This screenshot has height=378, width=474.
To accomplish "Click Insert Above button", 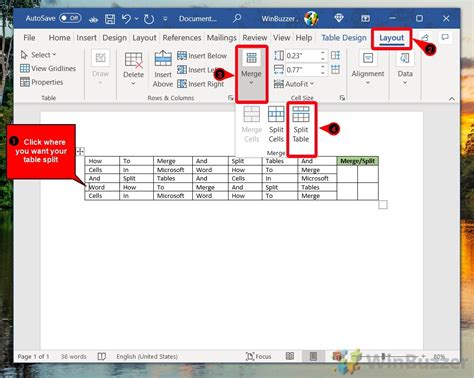I will click(163, 69).
